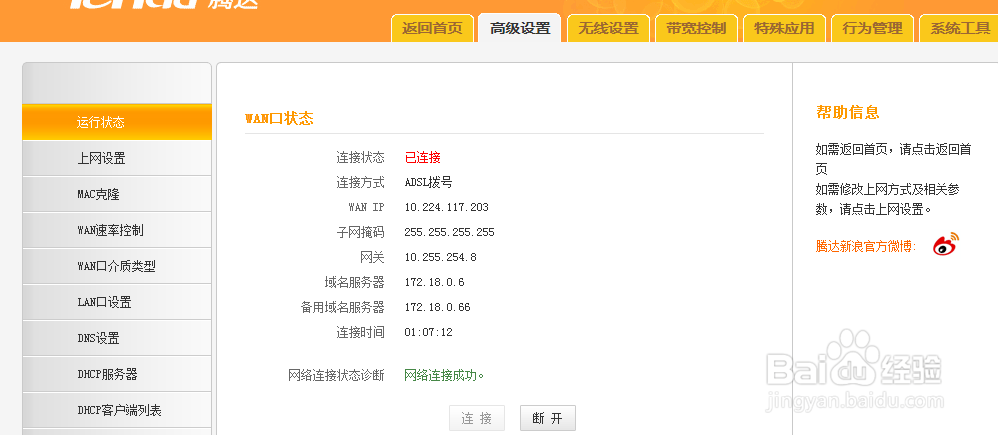The height and width of the screenshot is (435, 998).
Task: Go to 返回首页 tab
Action: point(432,29)
